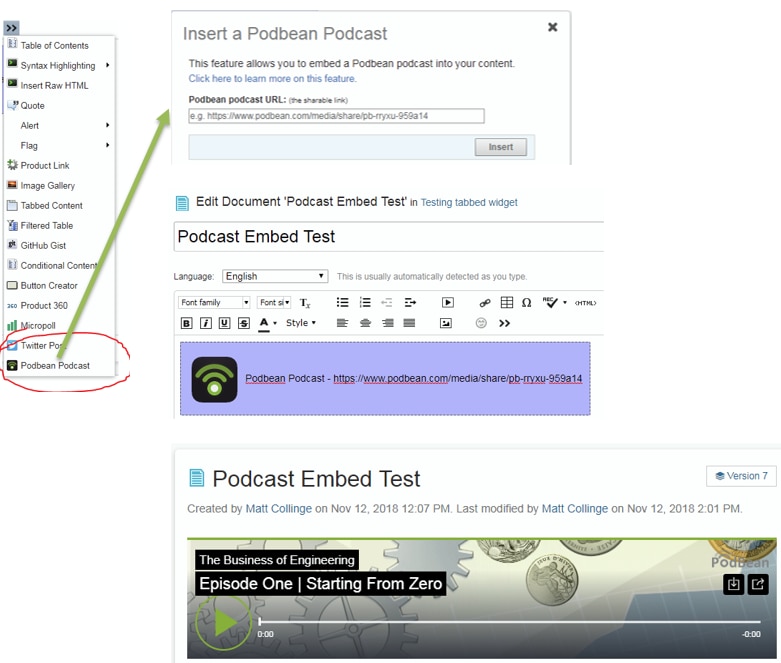Play the podcast episode

click(x=223, y=623)
